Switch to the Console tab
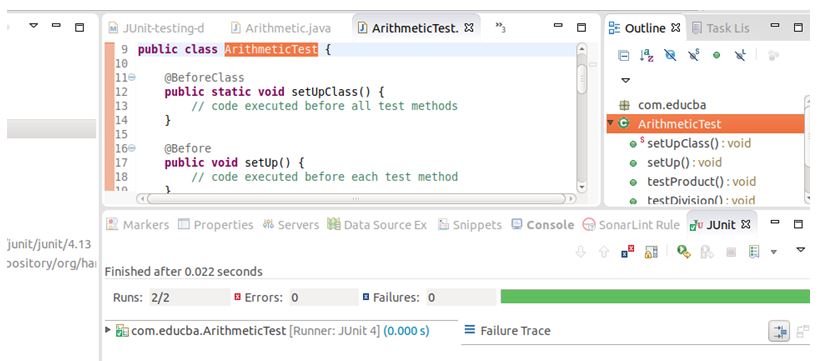 [543, 225]
